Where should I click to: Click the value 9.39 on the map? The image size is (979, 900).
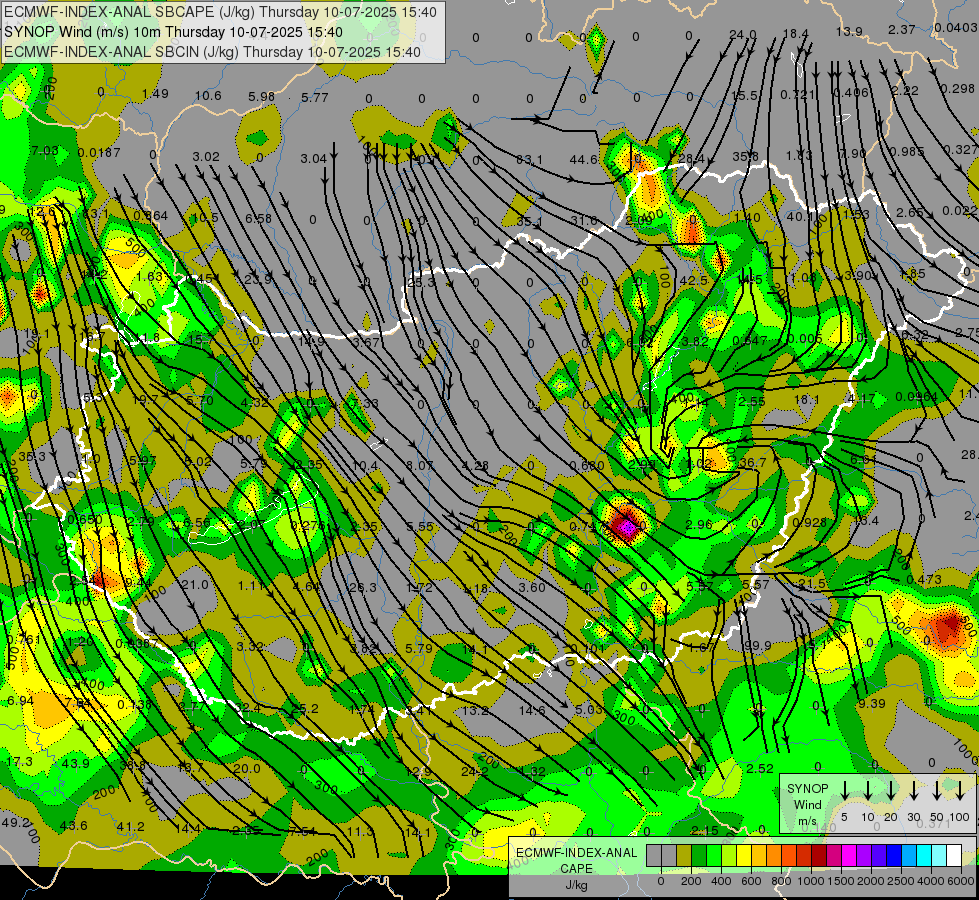point(872,704)
